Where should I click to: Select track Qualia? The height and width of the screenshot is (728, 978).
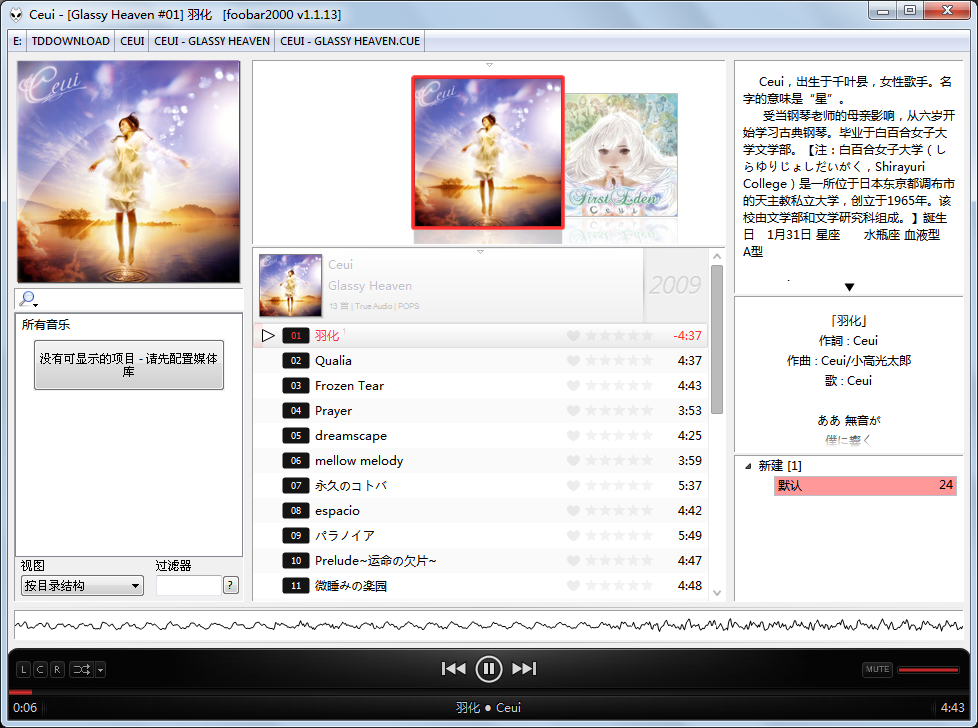click(481, 361)
